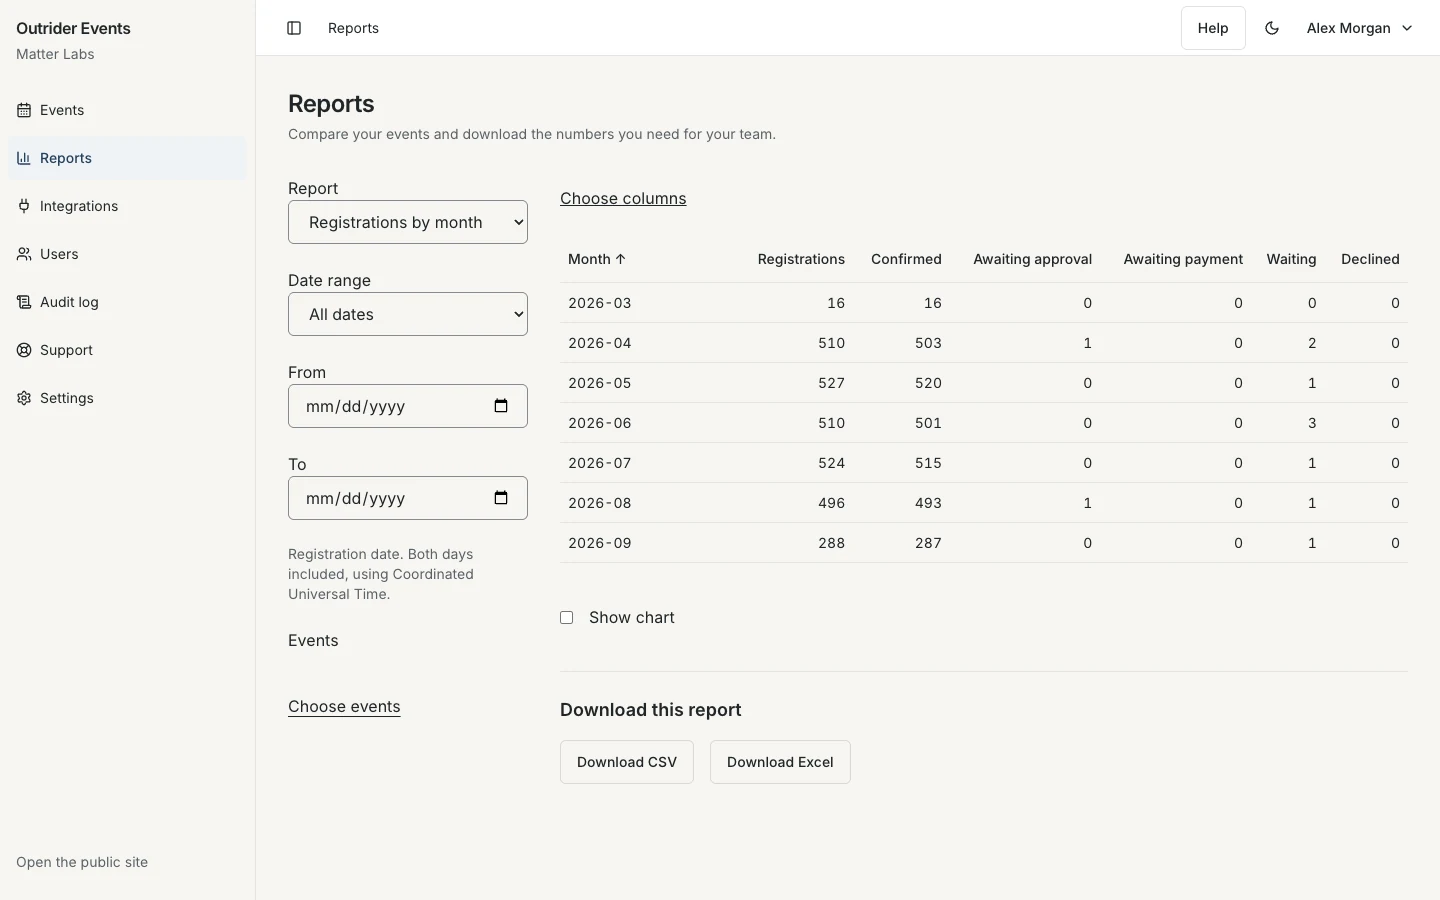Open Audit log in the sidebar
Image resolution: width=1440 pixels, height=900 pixels.
point(127,302)
